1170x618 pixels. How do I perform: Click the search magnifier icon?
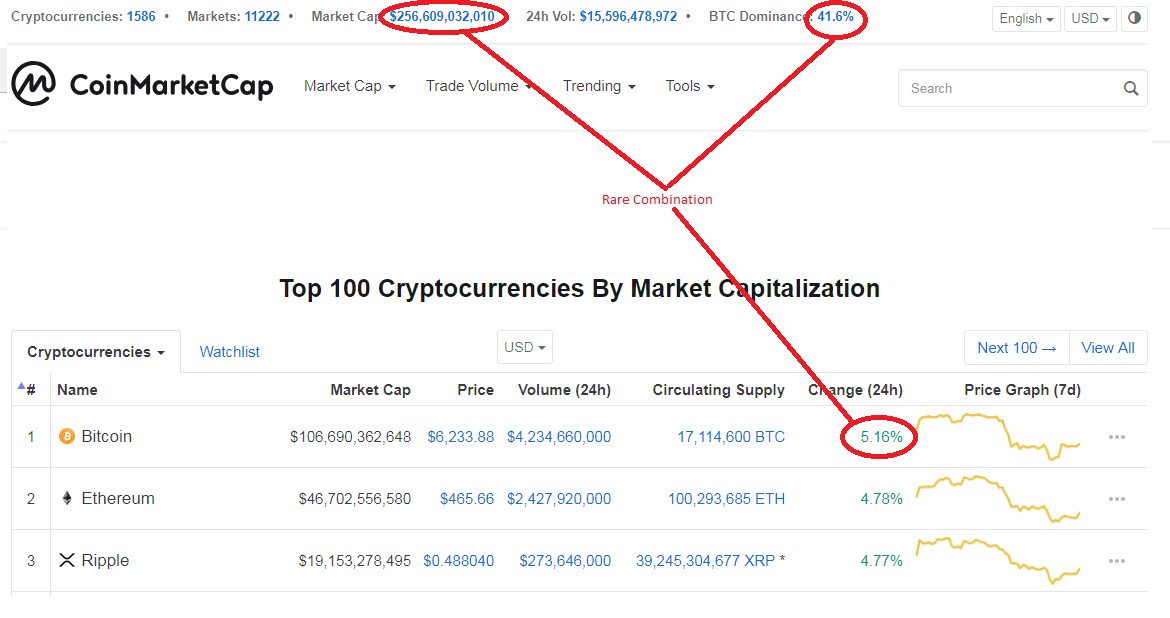click(x=1131, y=88)
